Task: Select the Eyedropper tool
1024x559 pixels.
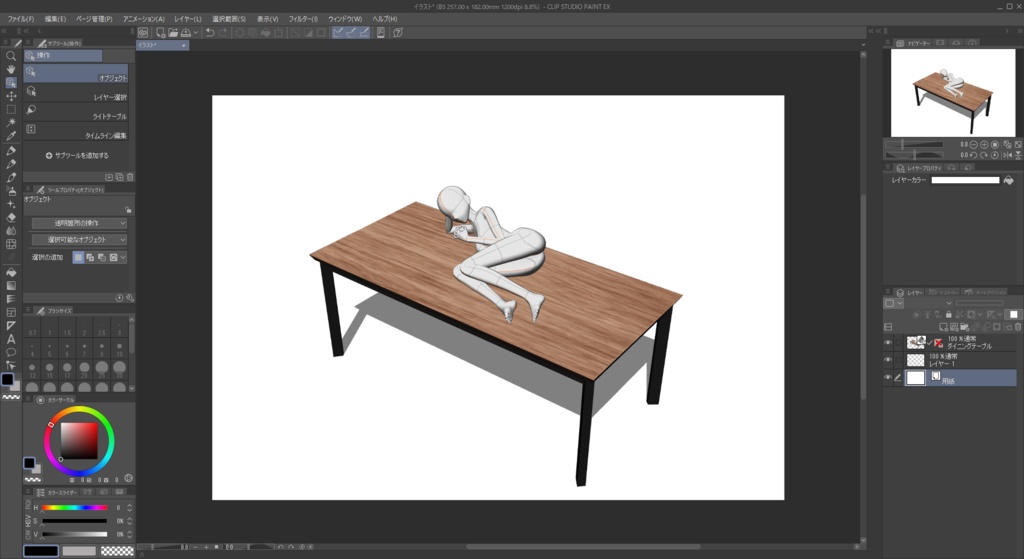Action: point(11,135)
